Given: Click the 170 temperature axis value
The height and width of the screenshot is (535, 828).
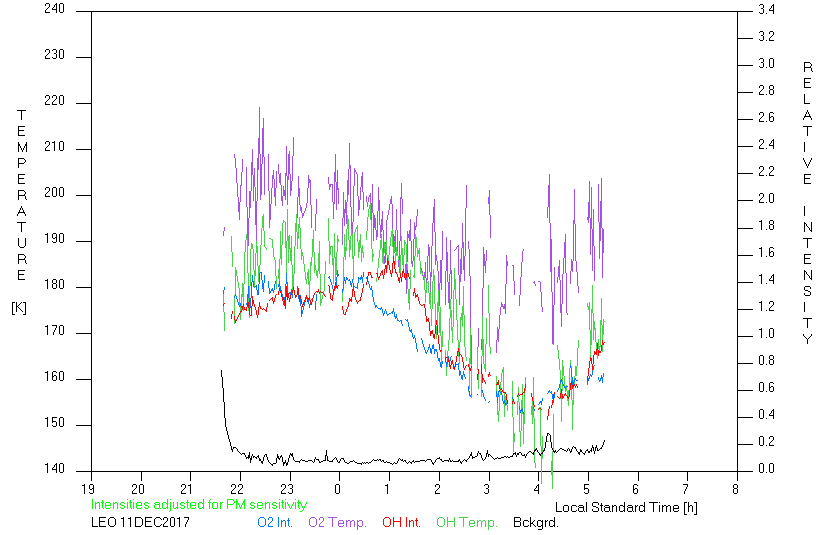Looking at the screenshot, I should (x=54, y=331).
